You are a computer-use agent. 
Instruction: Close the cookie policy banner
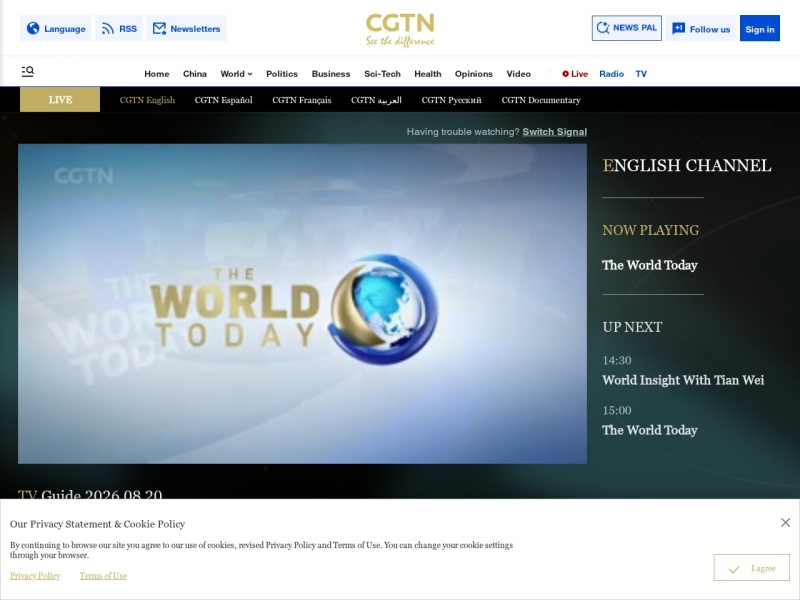point(785,522)
